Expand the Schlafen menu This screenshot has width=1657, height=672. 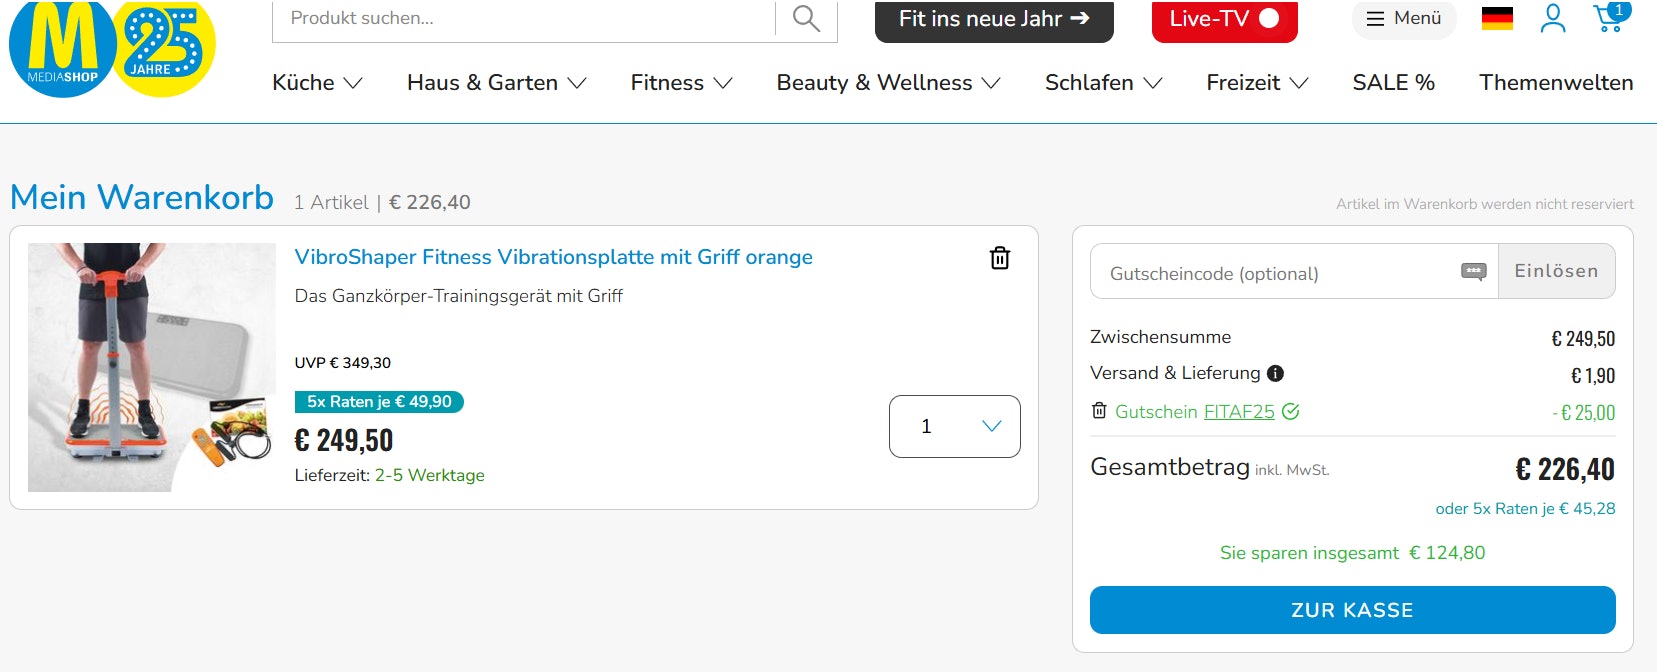tap(1103, 83)
